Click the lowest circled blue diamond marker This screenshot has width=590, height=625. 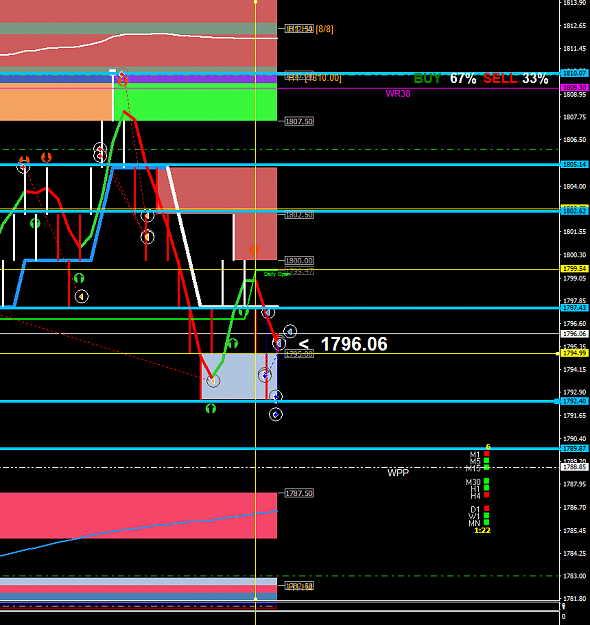275,415
